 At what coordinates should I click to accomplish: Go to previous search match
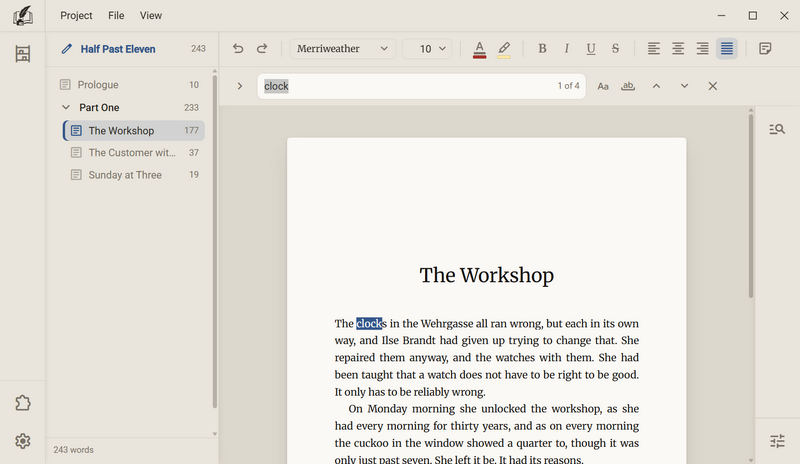657,86
